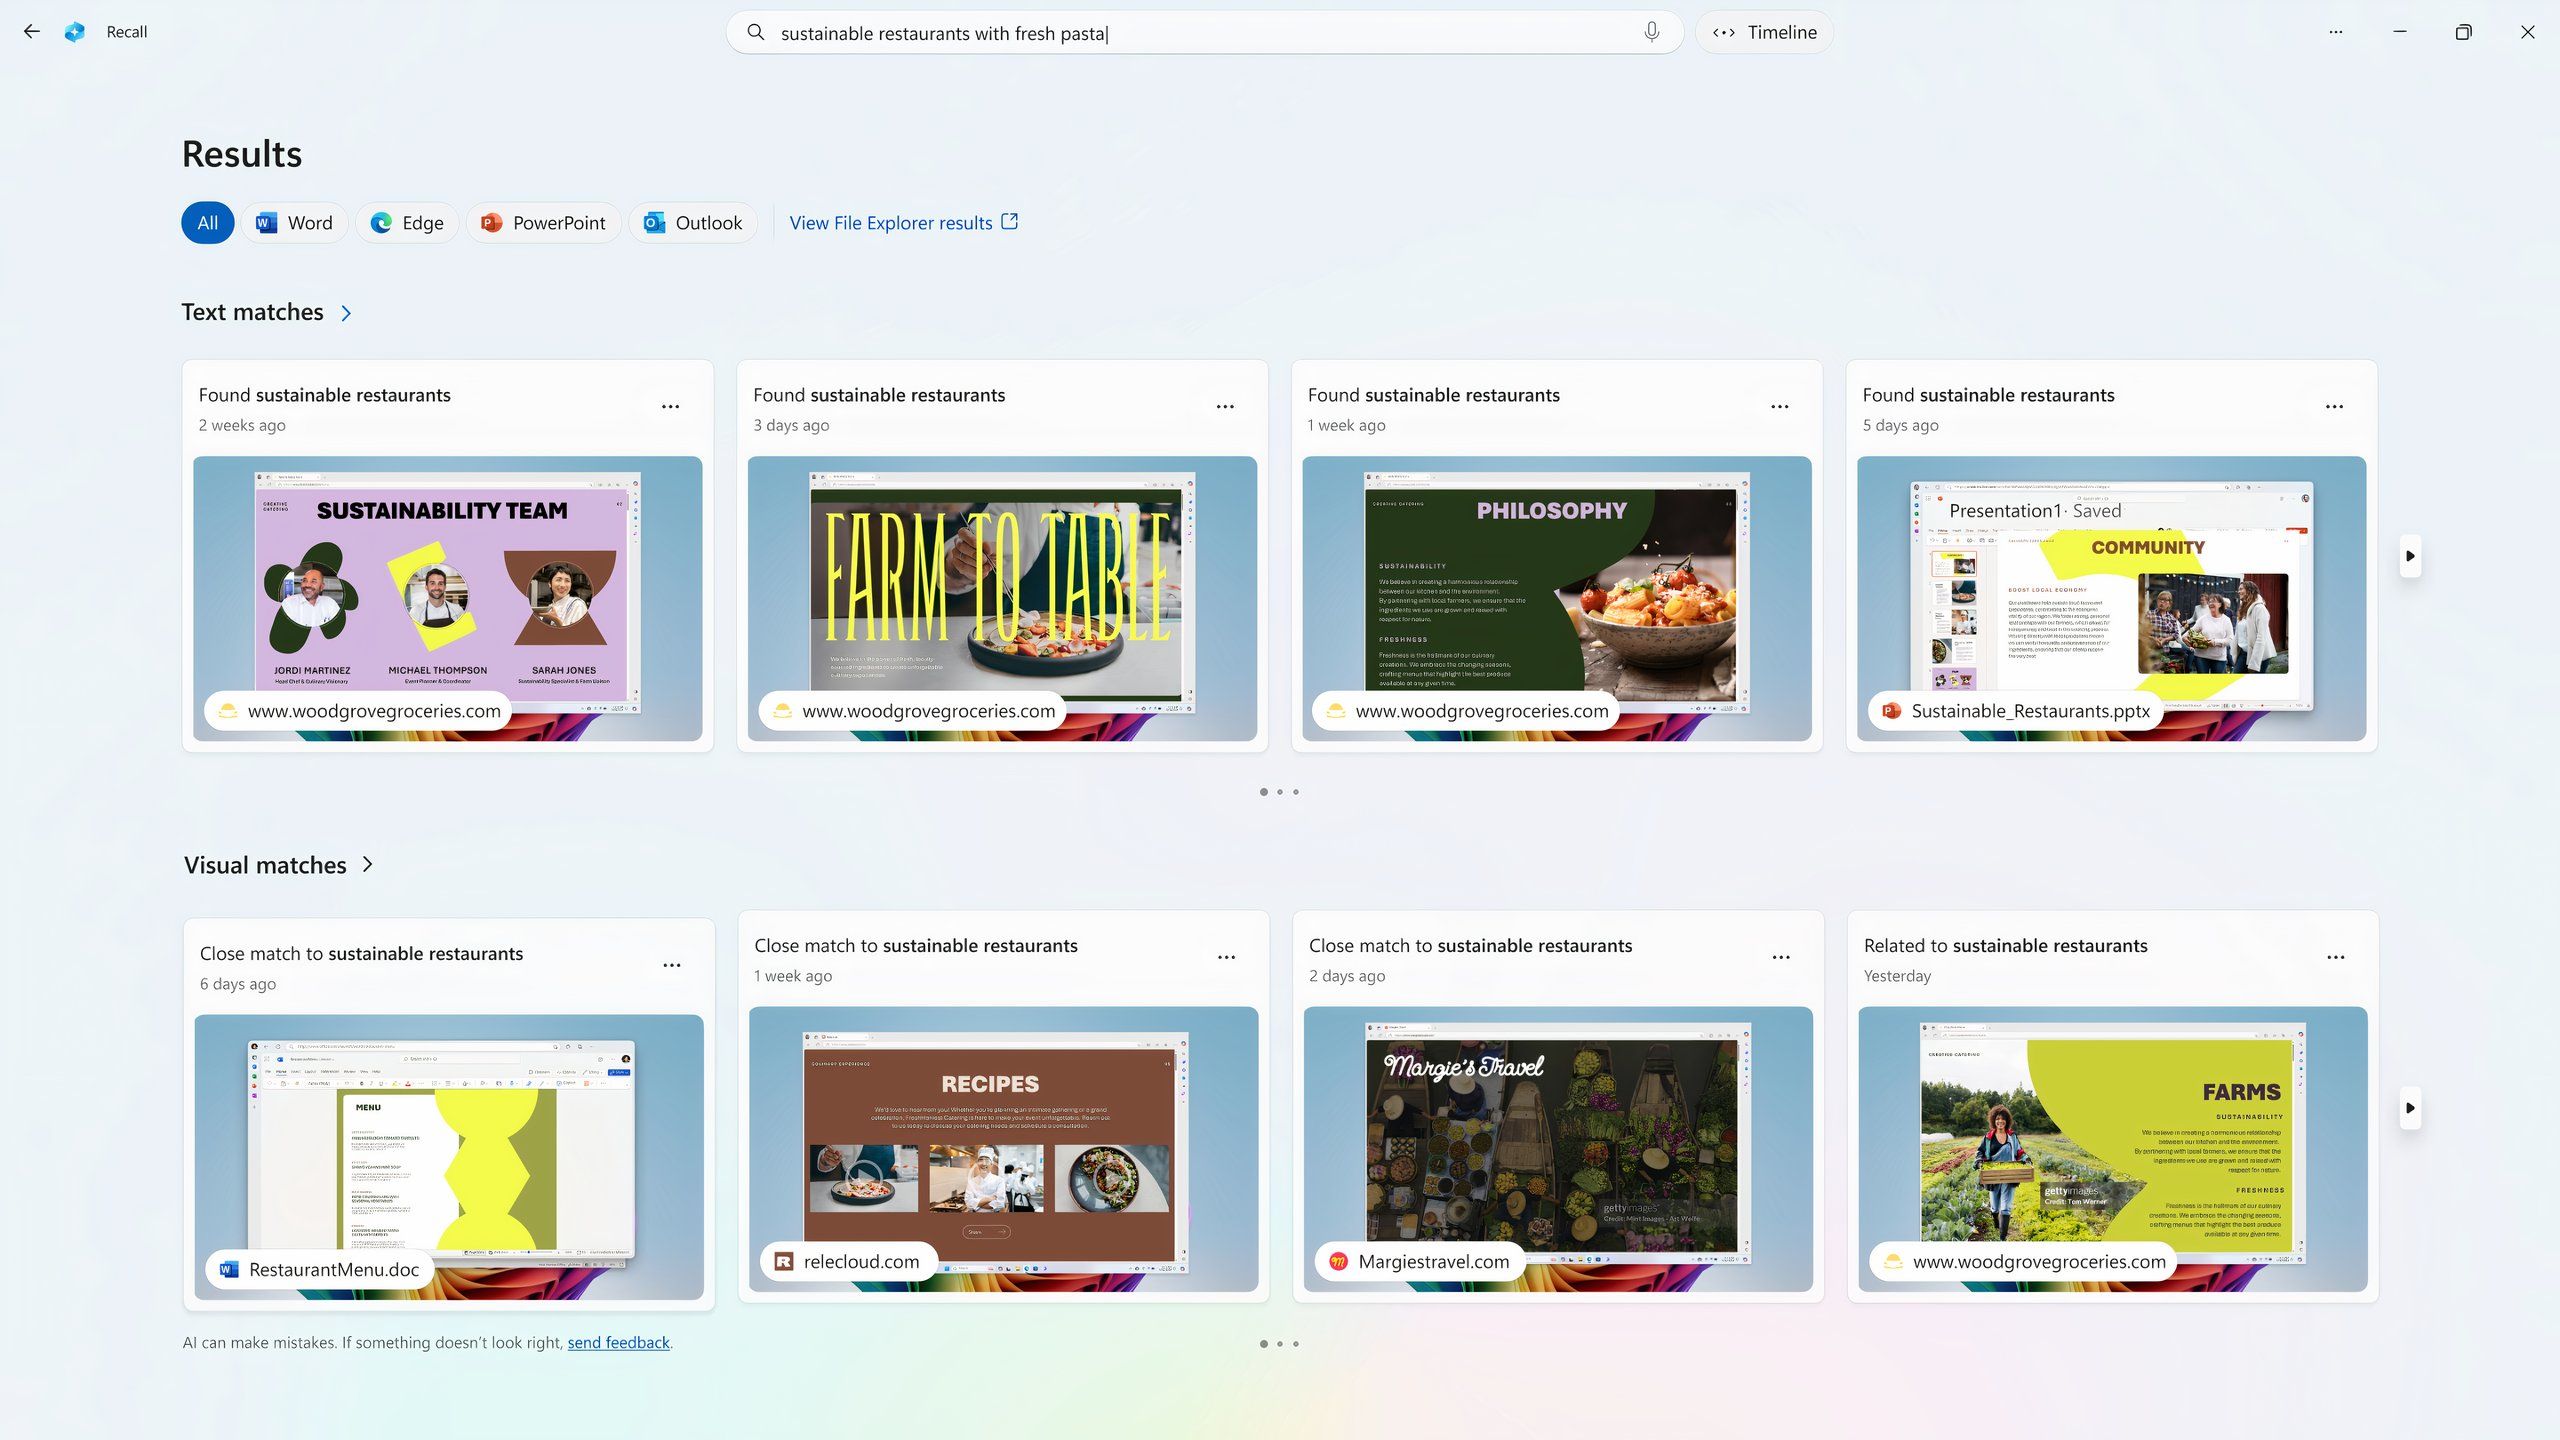Click send feedback link at bottom
Image resolution: width=2560 pixels, height=1440 pixels.
pos(617,1342)
